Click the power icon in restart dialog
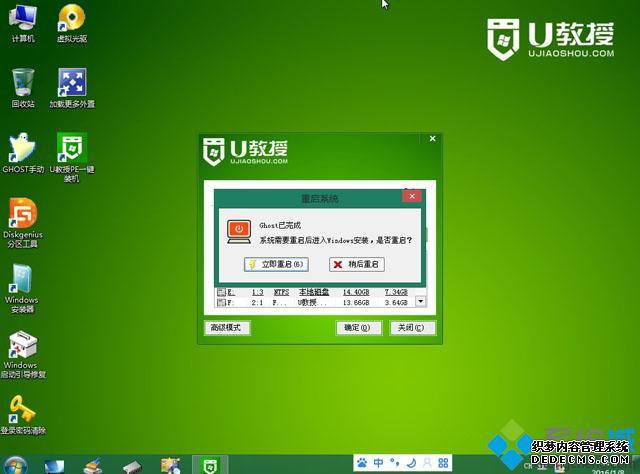The height and width of the screenshot is (474, 640). point(239,231)
